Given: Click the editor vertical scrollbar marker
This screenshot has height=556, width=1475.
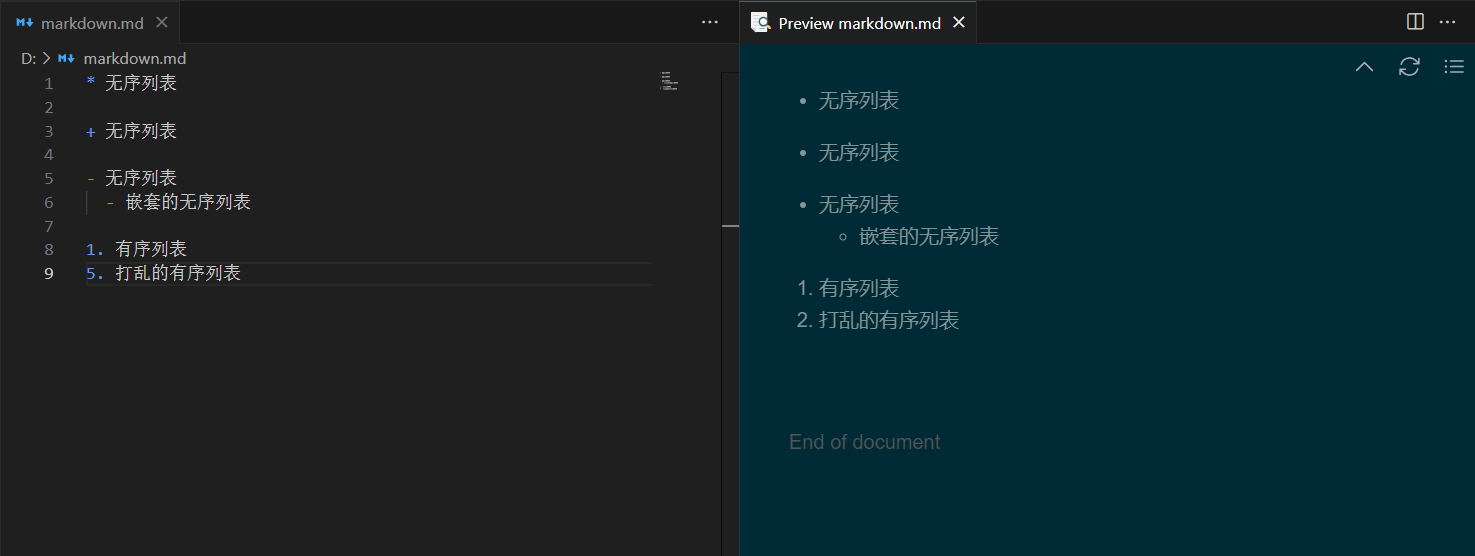Looking at the screenshot, I should (730, 226).
